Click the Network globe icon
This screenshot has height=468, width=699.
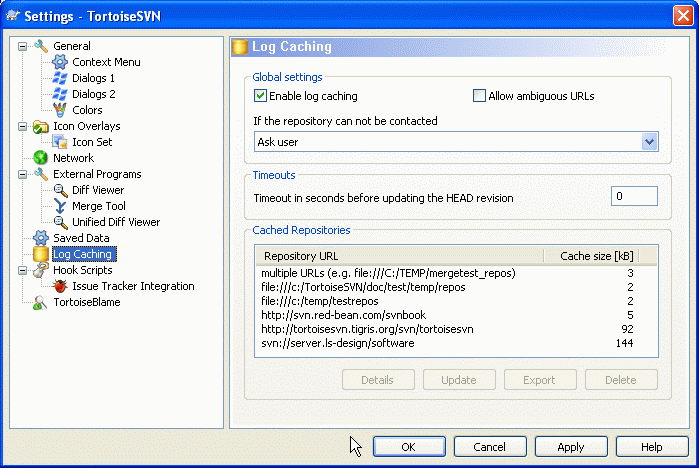[41, 158]
